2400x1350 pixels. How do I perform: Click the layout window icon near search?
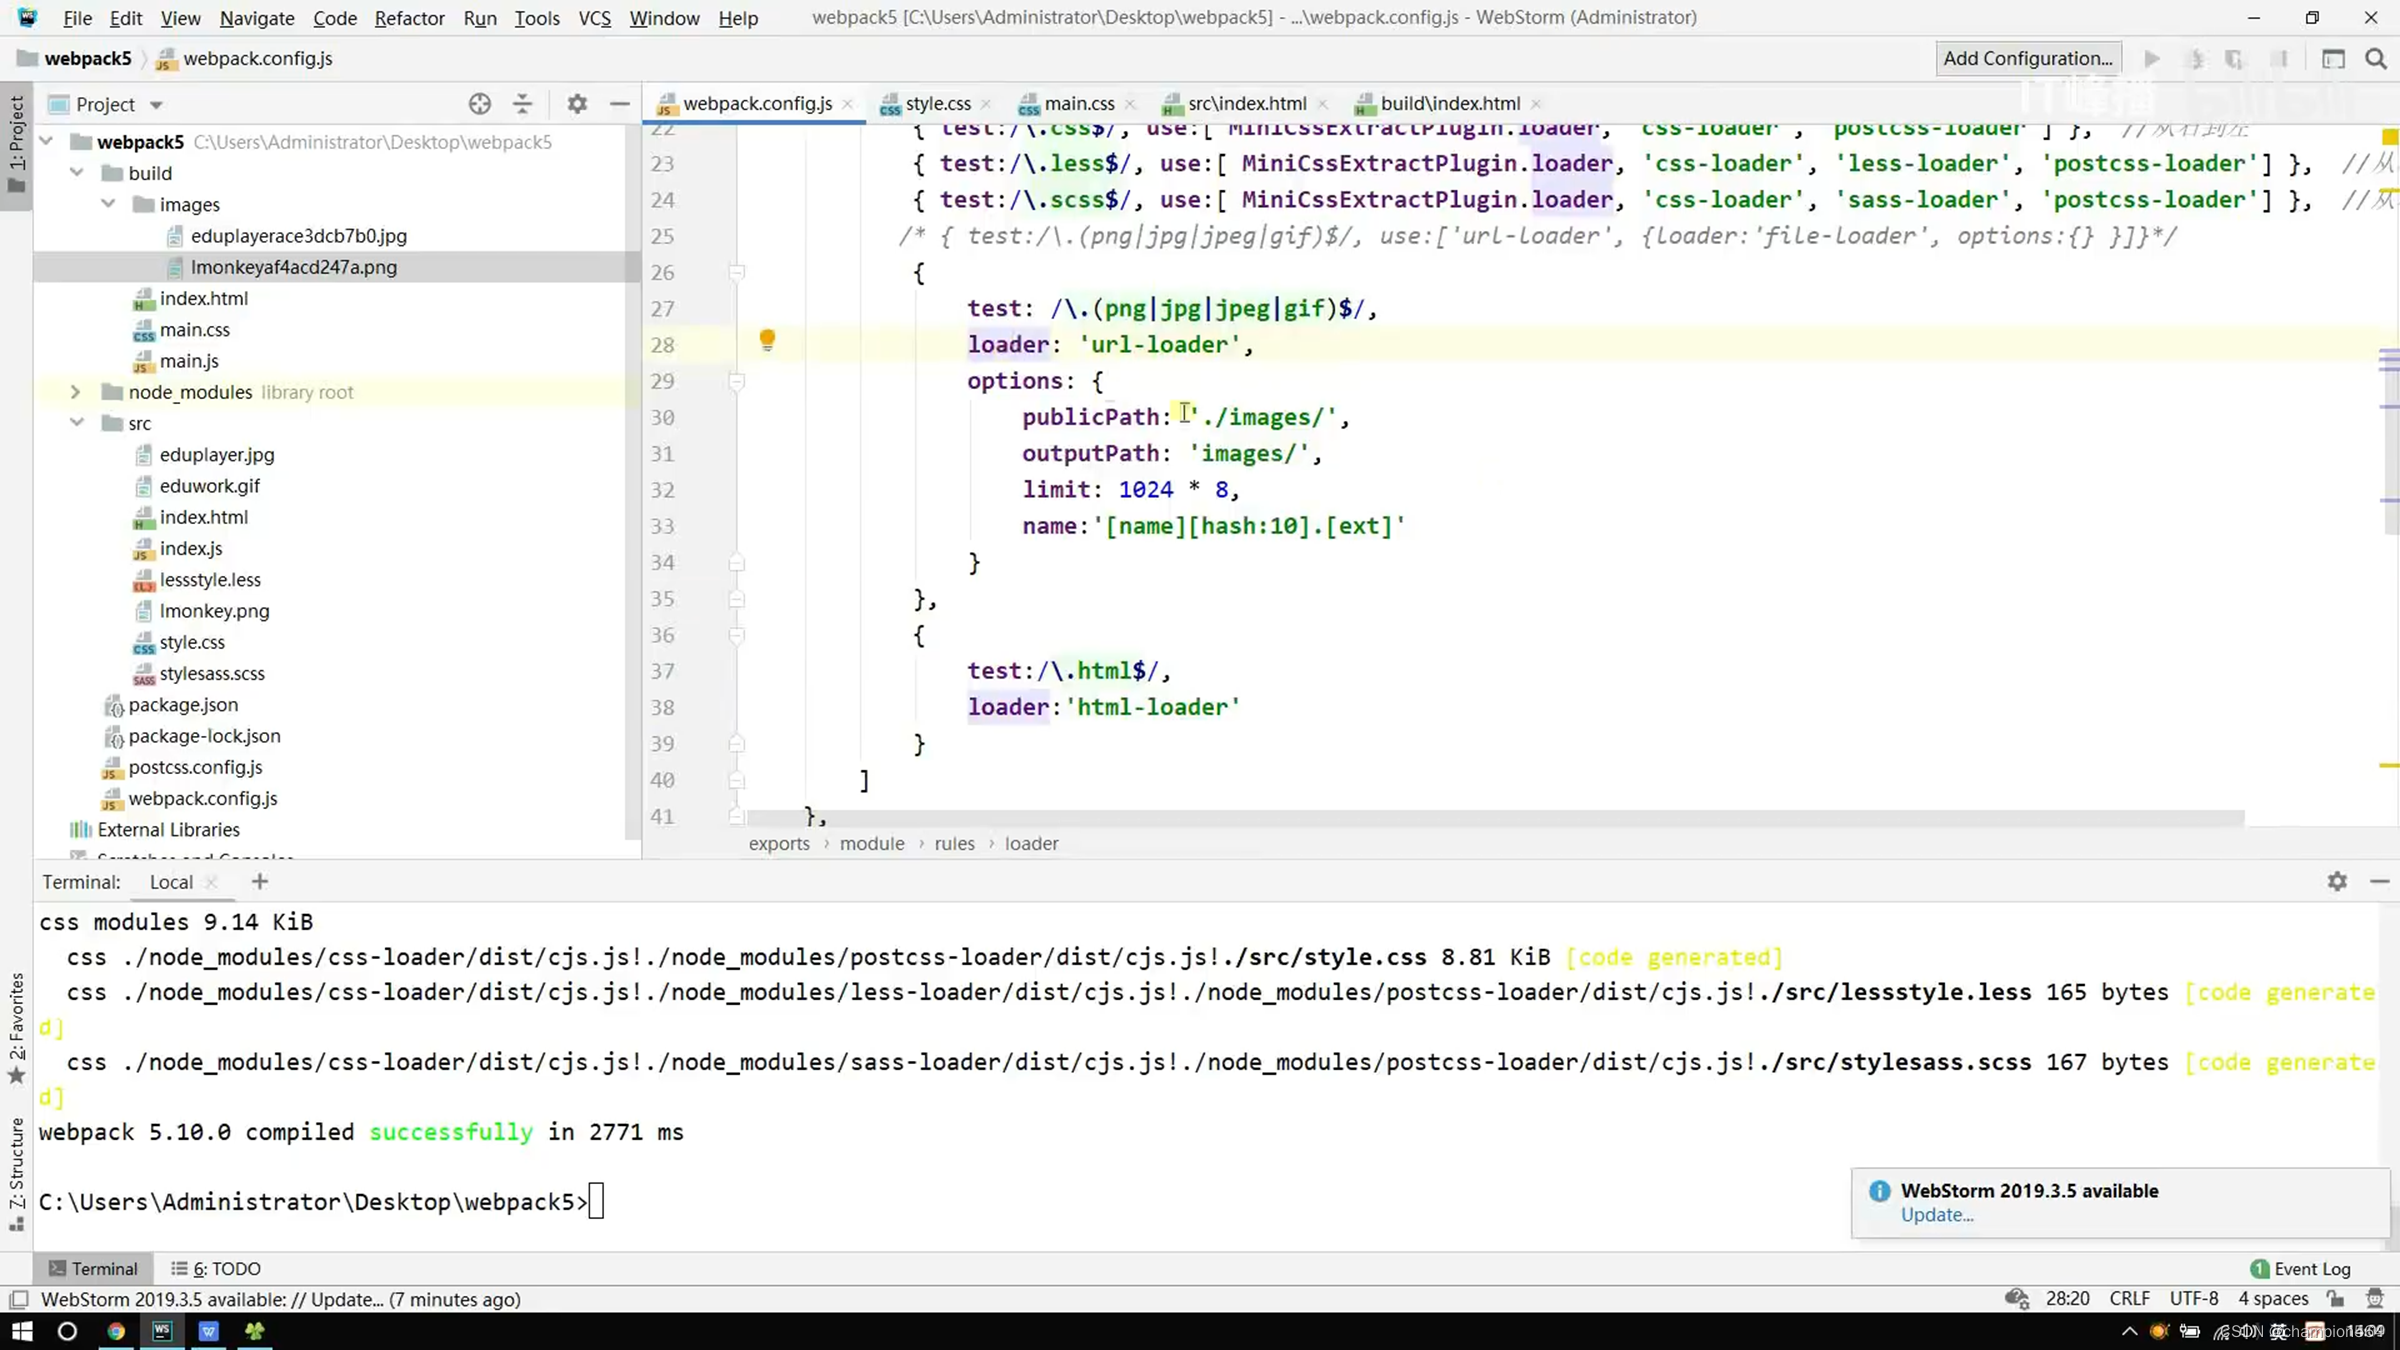click(2333, 59)
